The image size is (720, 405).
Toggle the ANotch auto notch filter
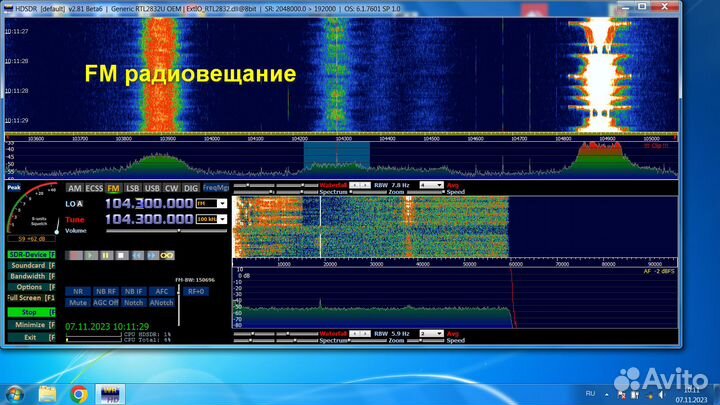pyautogui.click(x=162, y=303)
